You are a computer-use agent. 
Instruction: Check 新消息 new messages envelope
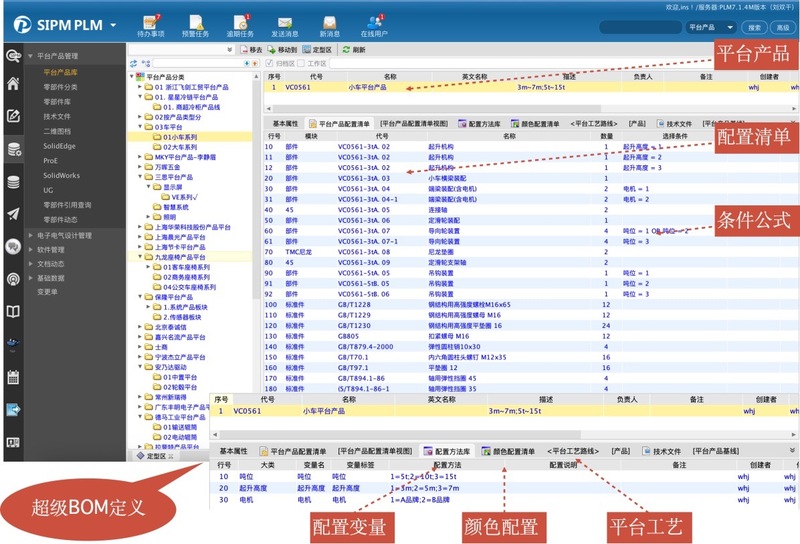coord(330,24)
